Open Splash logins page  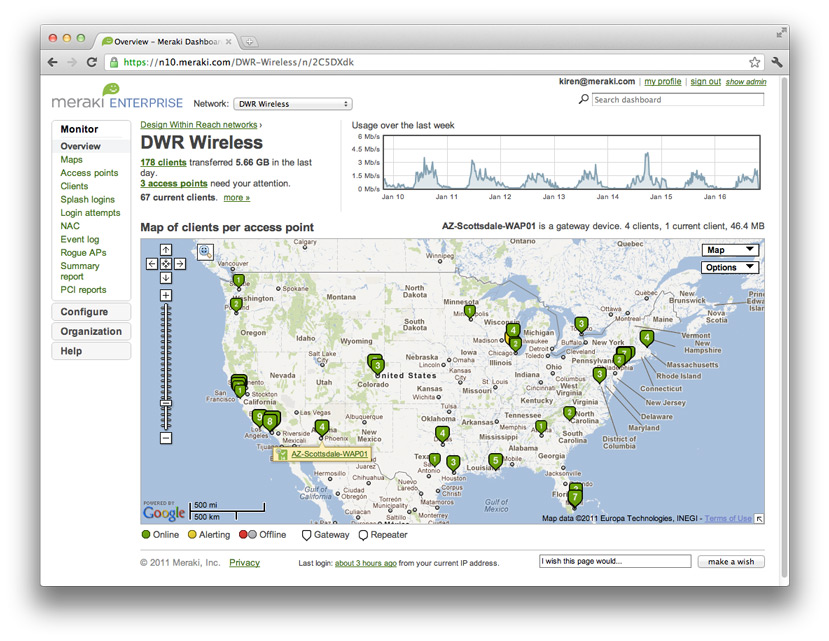tap(87, 199)
